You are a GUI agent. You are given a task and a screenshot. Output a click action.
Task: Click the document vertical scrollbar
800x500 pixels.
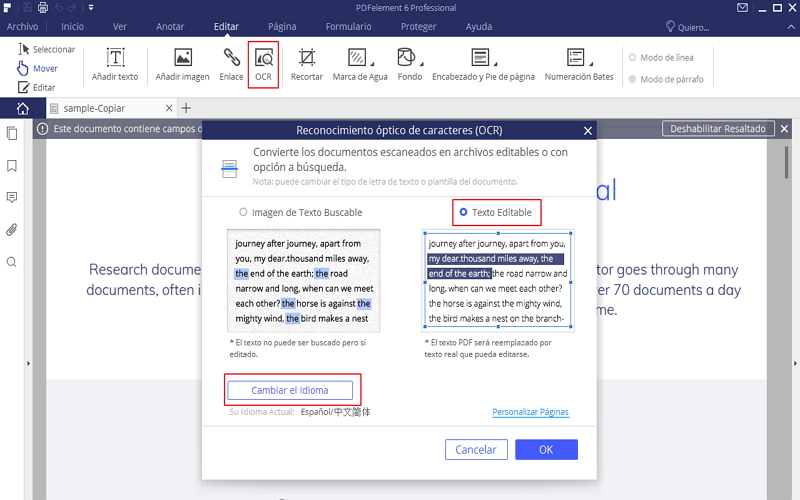click(786, 163)
